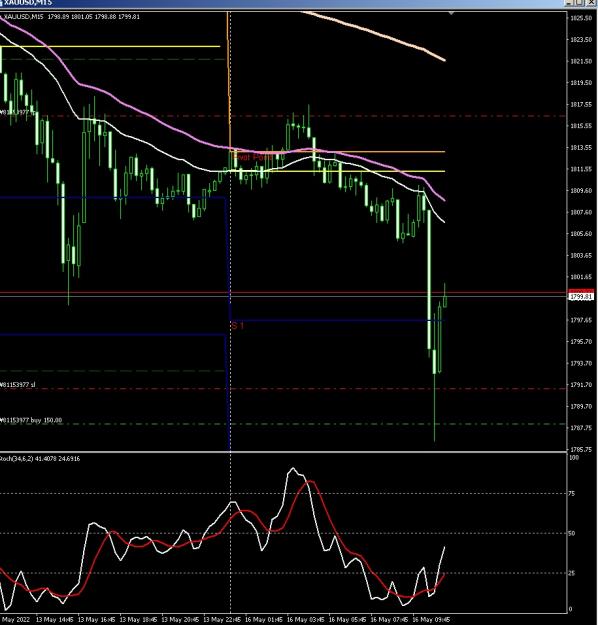Close the XAUUSD,M15 chart window
598x625 pixels.
[x=590, y=3]
